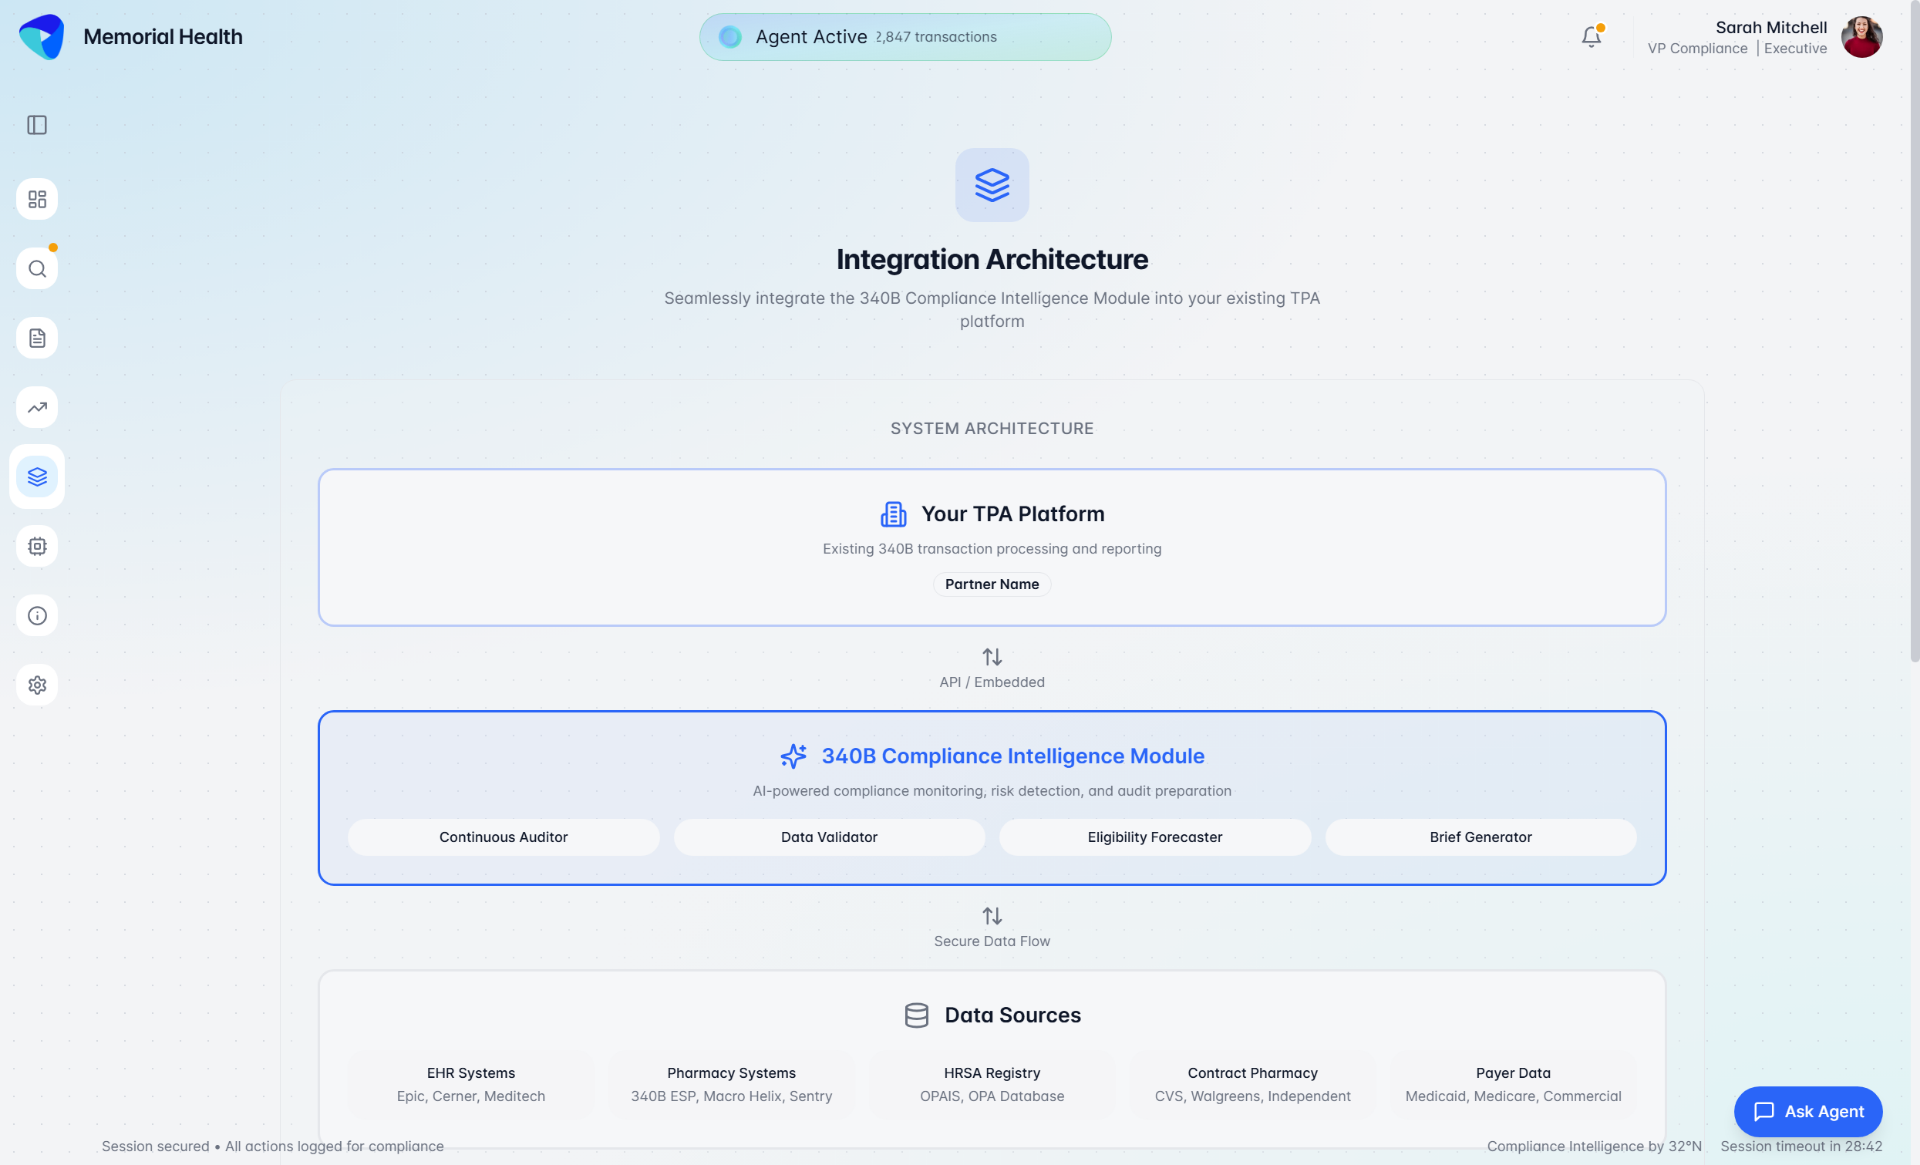1920x1165 pixels.
Task: Click the Agent Active status indicator dot
Action: pyautogui.click(x=730, y=37)
